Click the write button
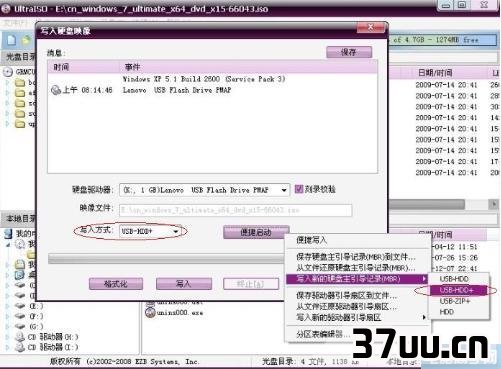The image size is (501, 369). [184, 284]
